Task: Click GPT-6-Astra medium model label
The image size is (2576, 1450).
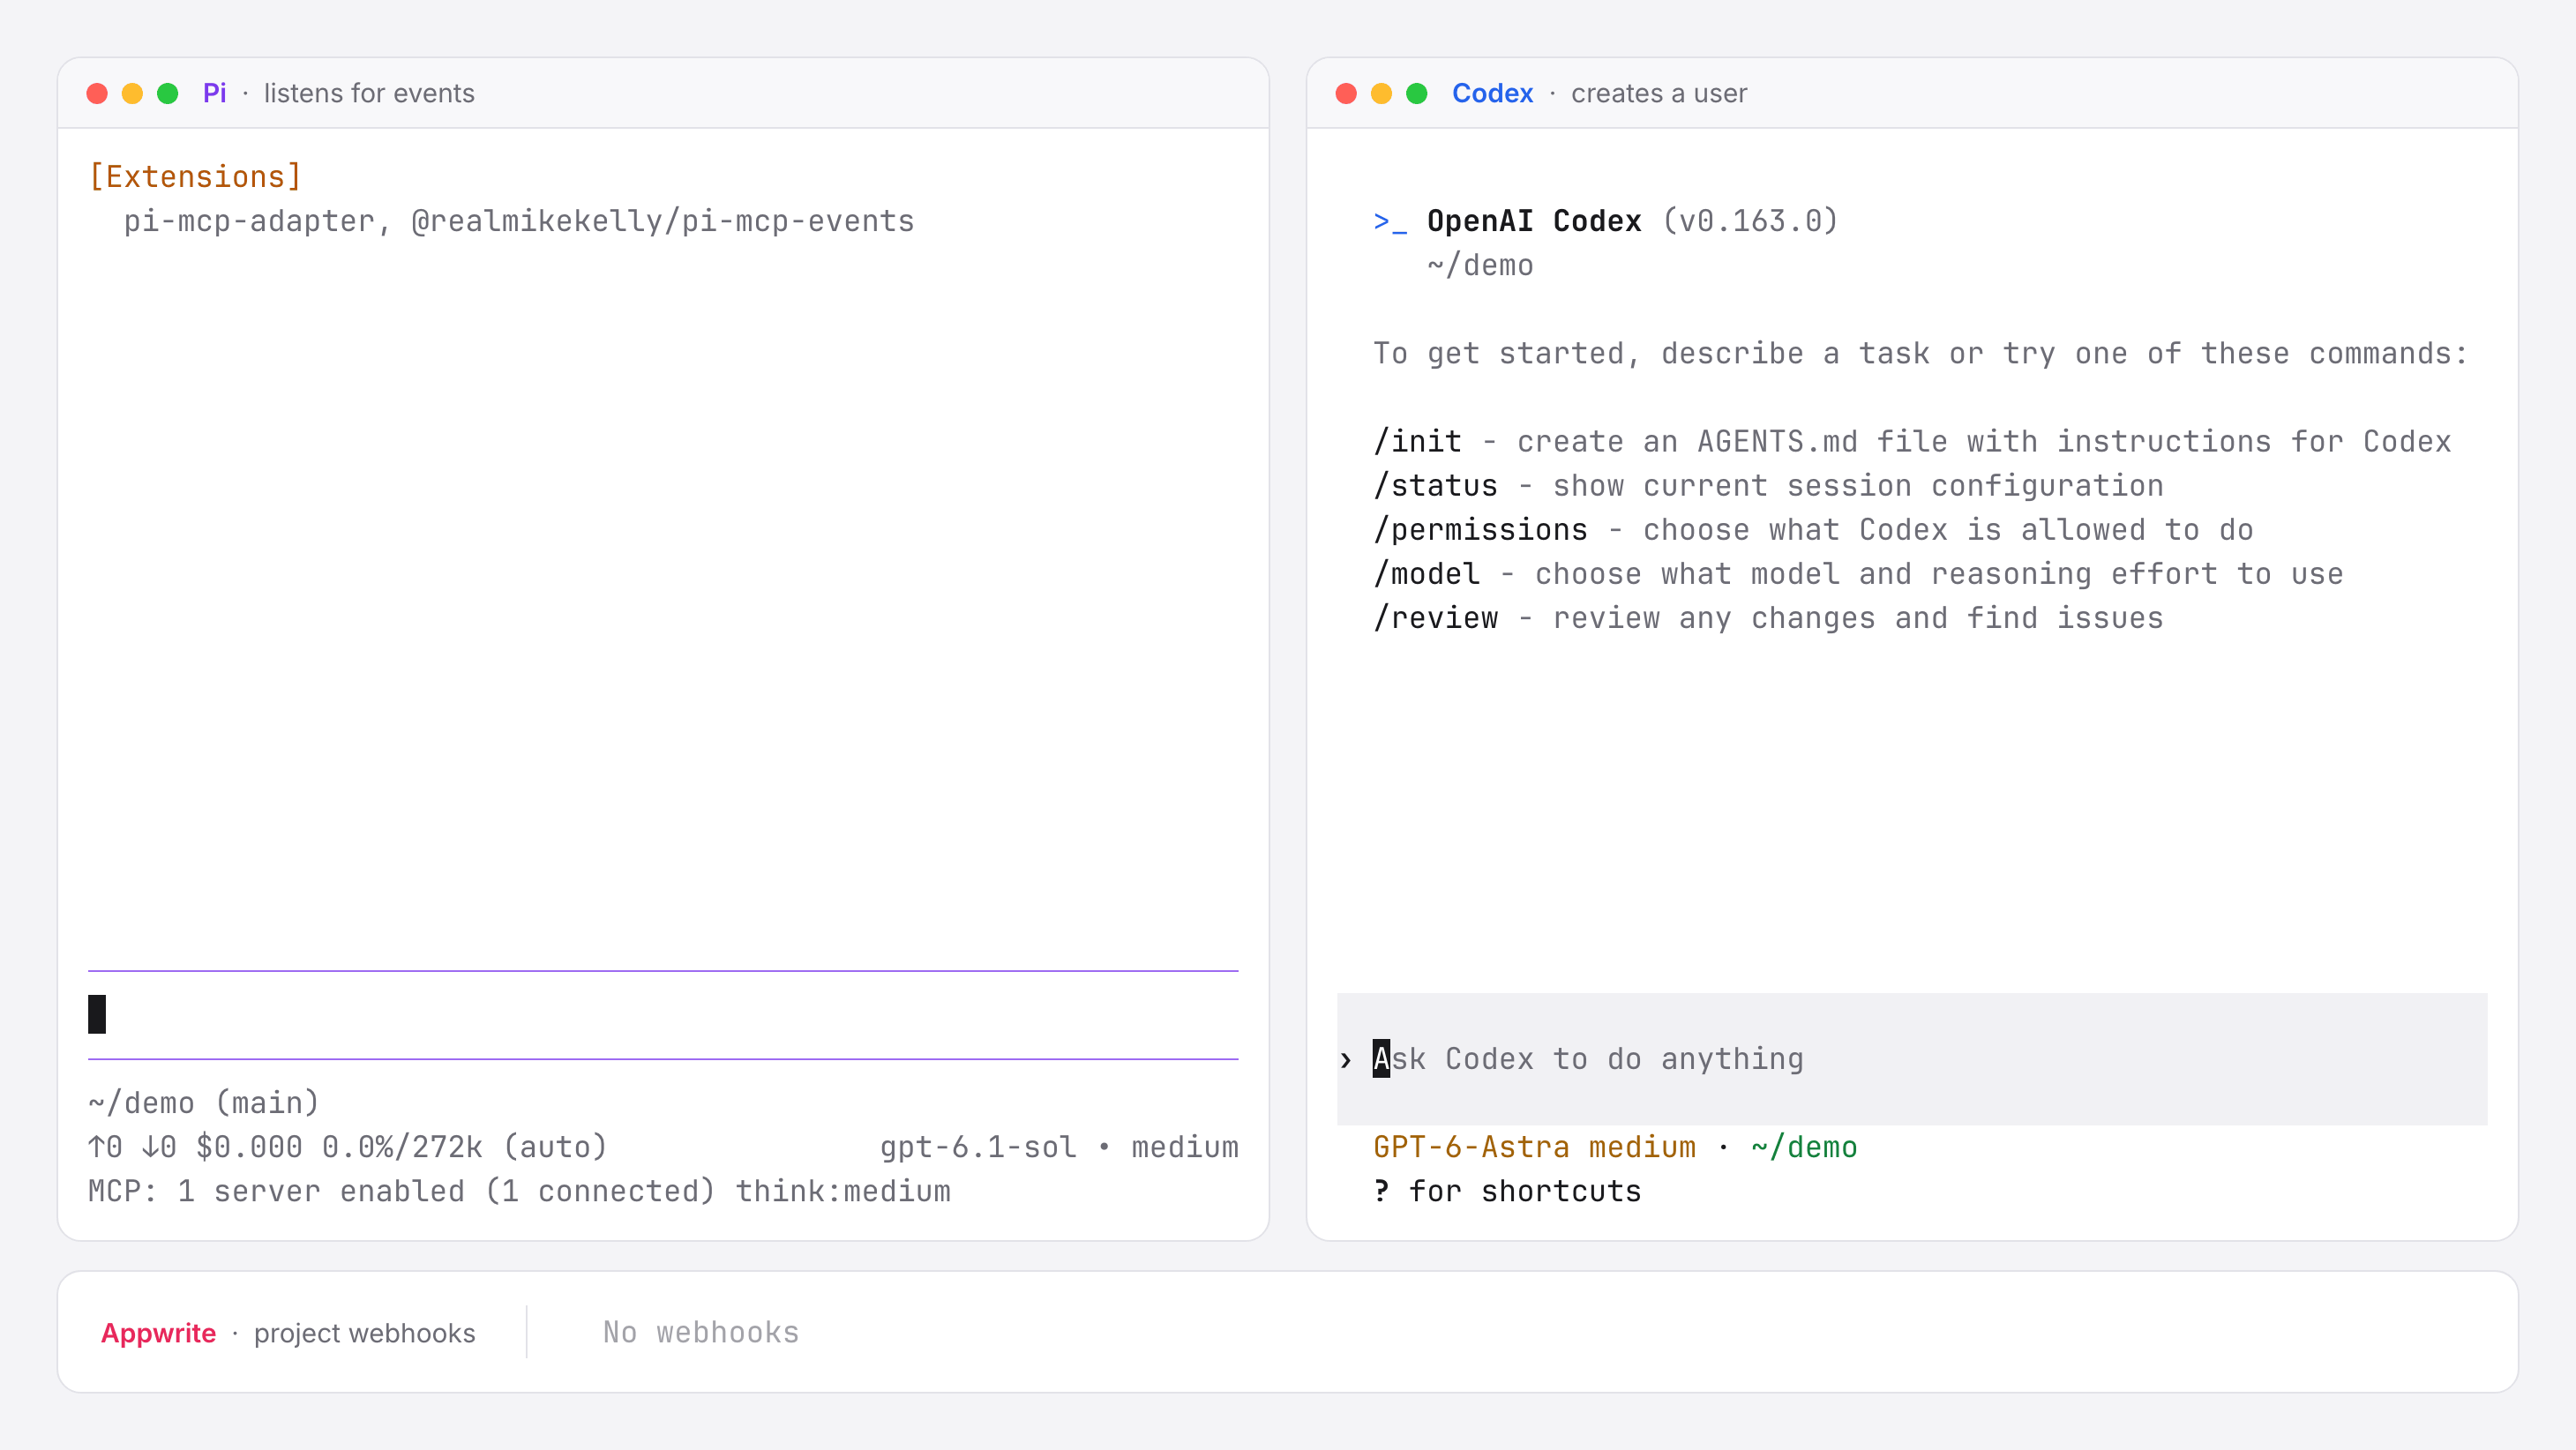Action: (x=1534, y=1147)
